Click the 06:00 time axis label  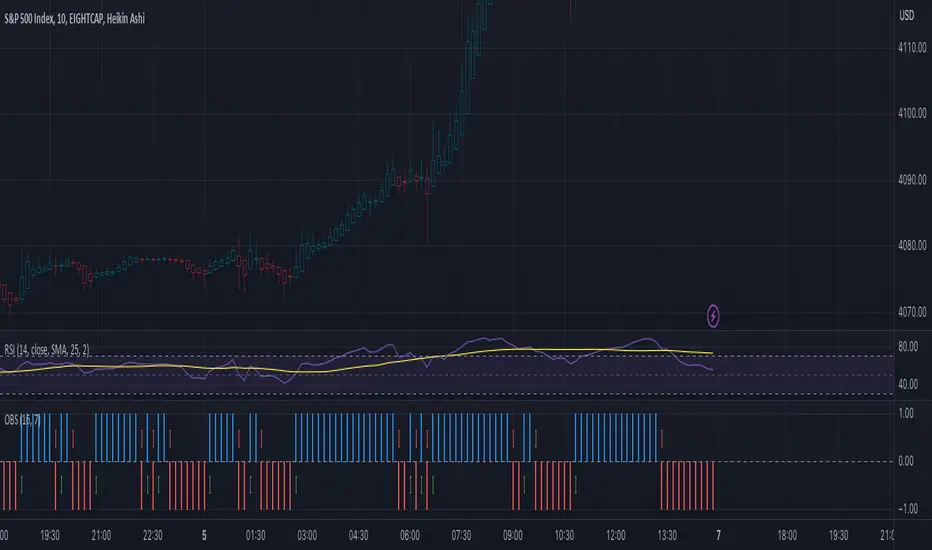410,536
